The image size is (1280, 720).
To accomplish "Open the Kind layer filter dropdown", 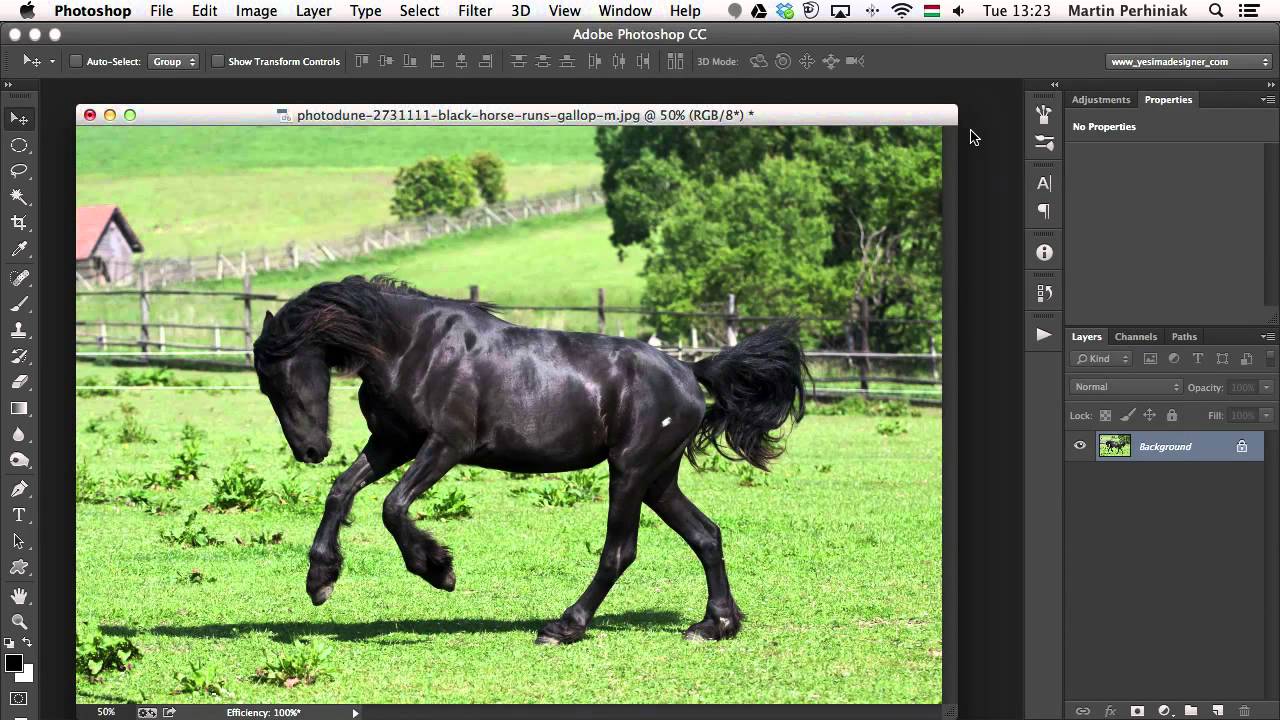I will (1101, 359).
